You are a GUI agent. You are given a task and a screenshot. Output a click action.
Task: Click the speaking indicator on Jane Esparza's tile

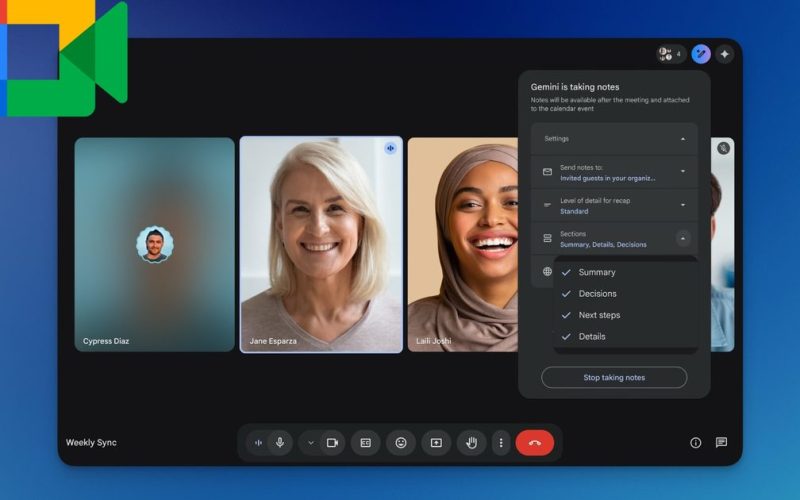click(390, 148)
